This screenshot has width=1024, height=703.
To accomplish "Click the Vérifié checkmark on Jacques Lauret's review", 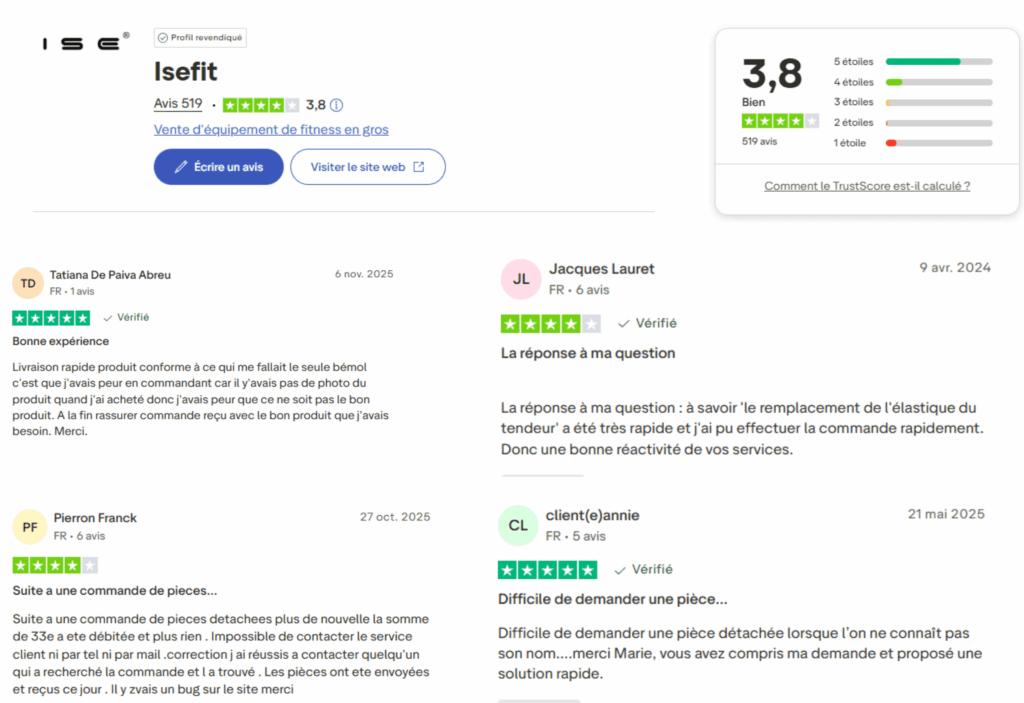I will click(624, 323).
